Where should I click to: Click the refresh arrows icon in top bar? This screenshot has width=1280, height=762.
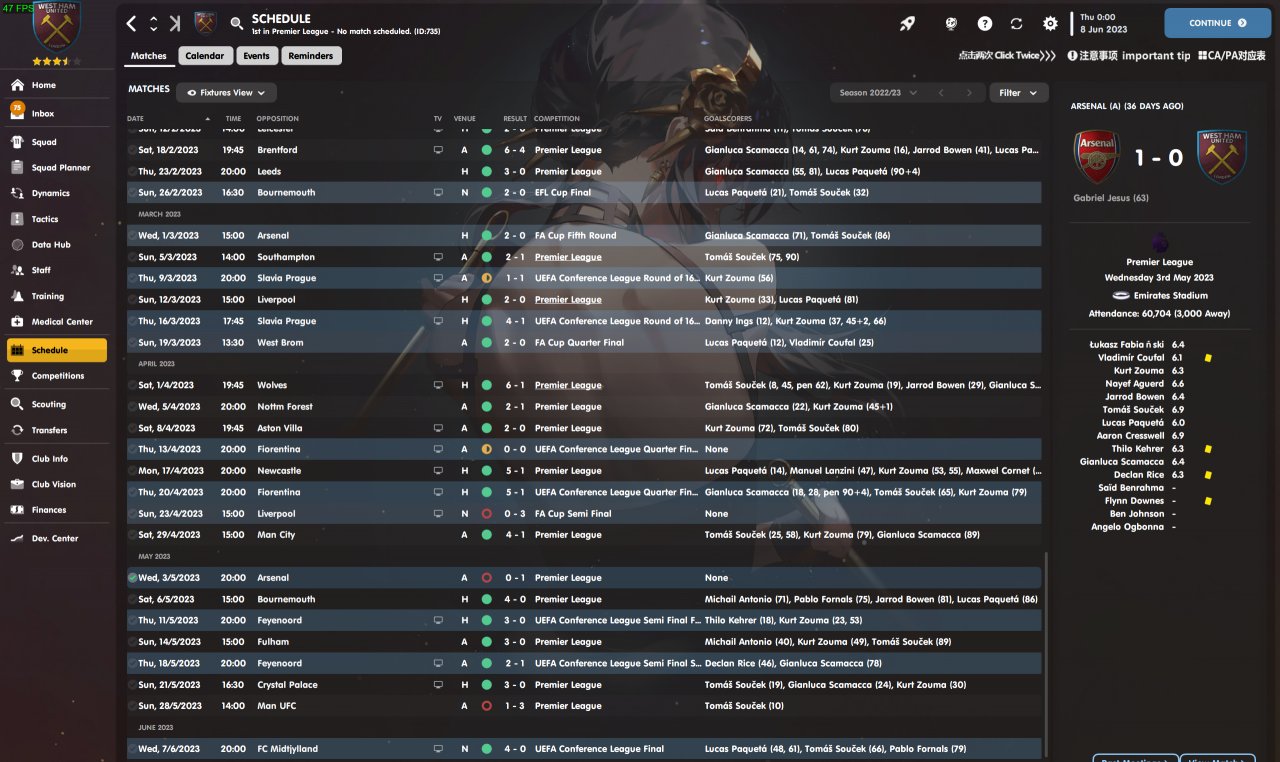point(1017,23)
